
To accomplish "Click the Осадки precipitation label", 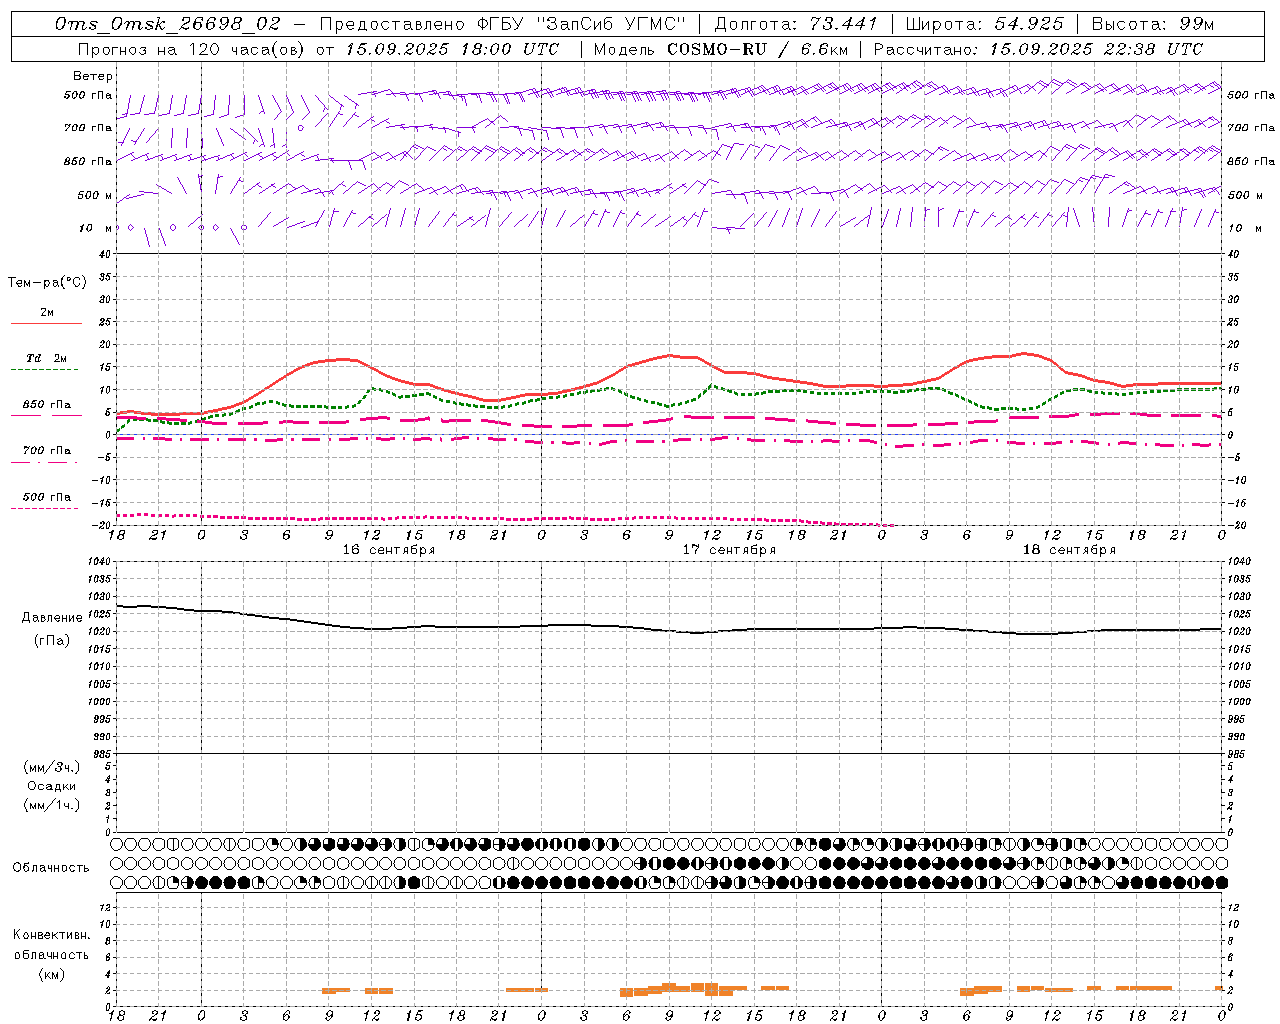I will coord(52,786).
